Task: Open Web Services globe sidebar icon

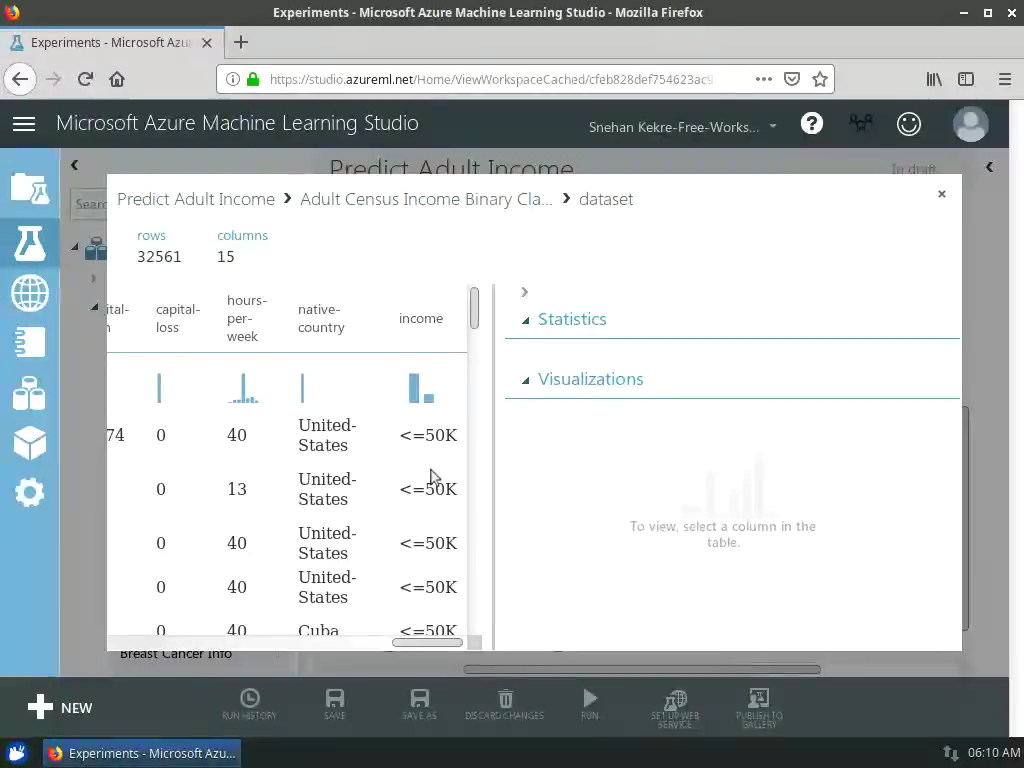Action: (x=29, y=293)
